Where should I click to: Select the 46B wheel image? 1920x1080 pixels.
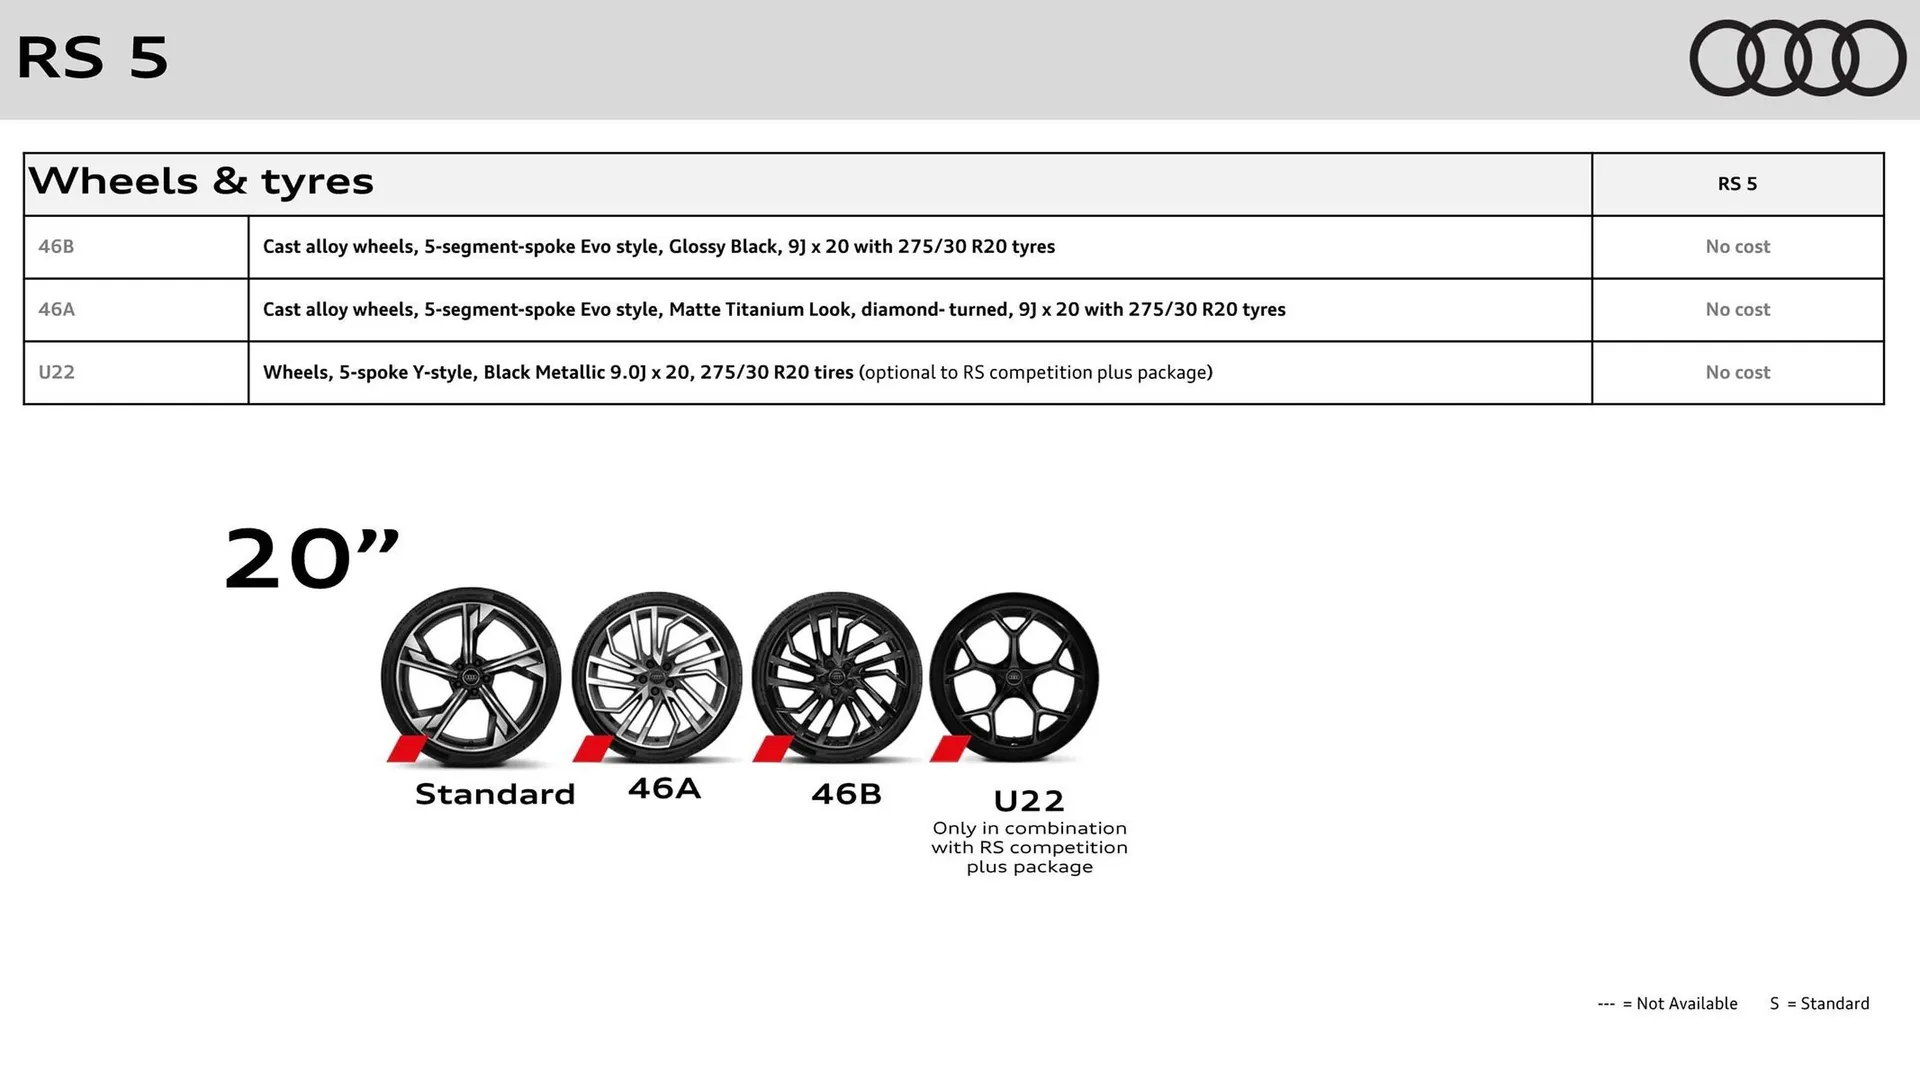pyautogui.click(x=837, y=675)
